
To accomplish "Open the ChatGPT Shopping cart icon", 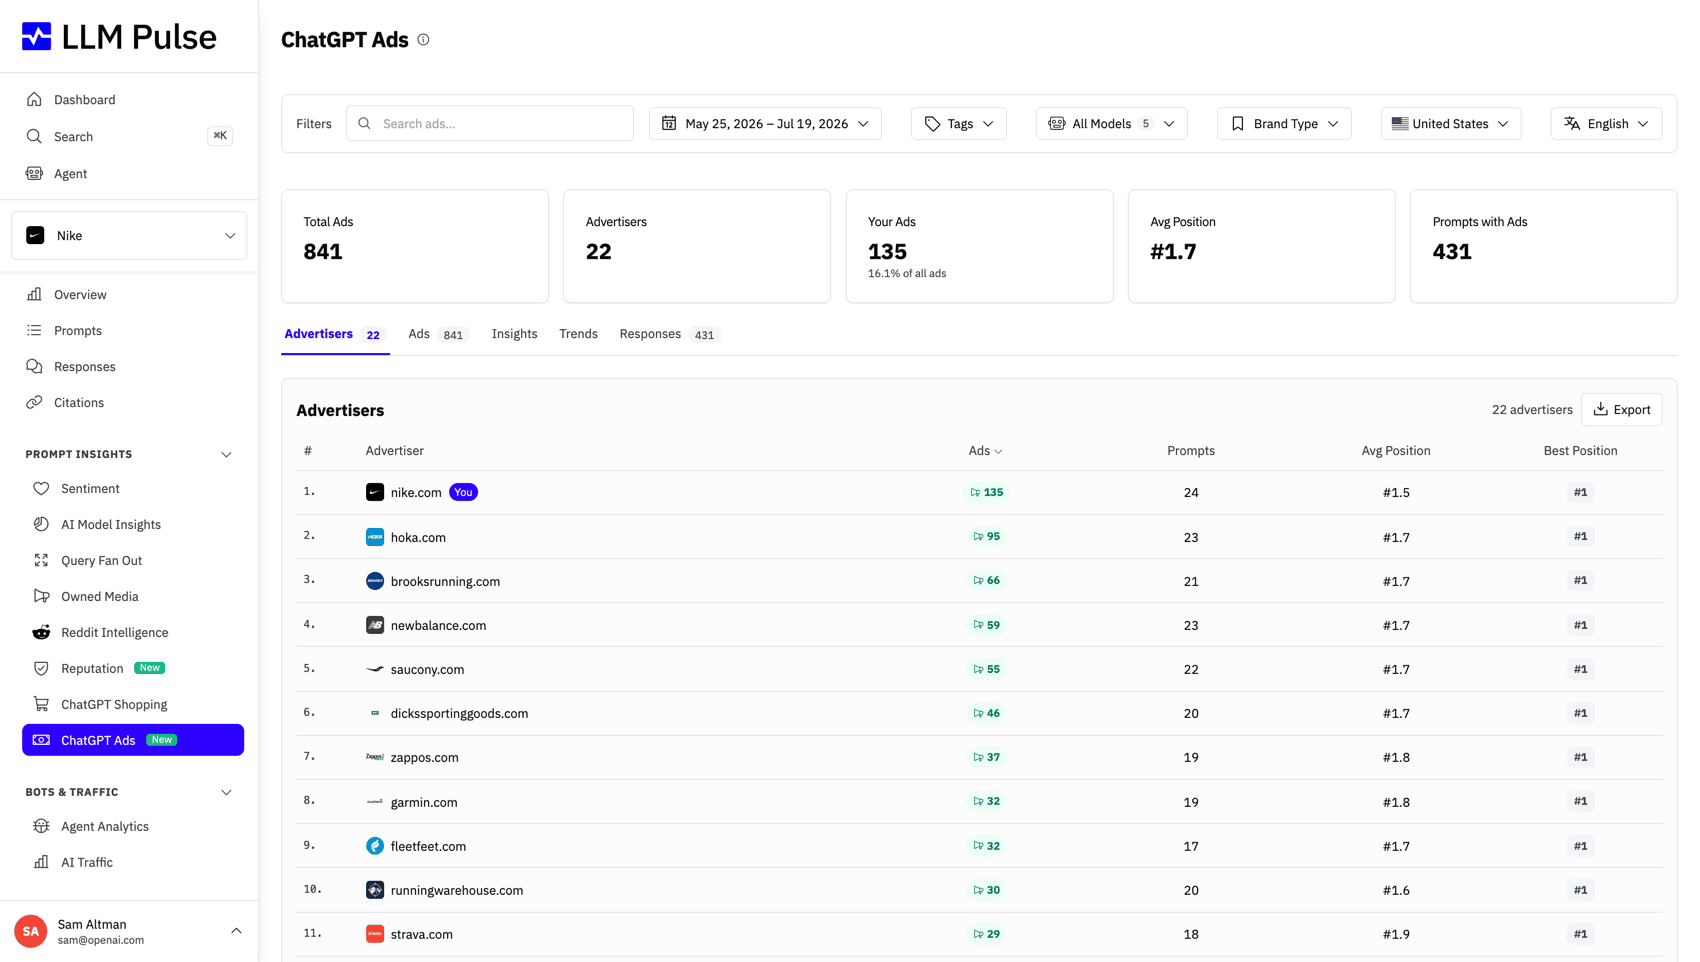I will click(41, 704).
